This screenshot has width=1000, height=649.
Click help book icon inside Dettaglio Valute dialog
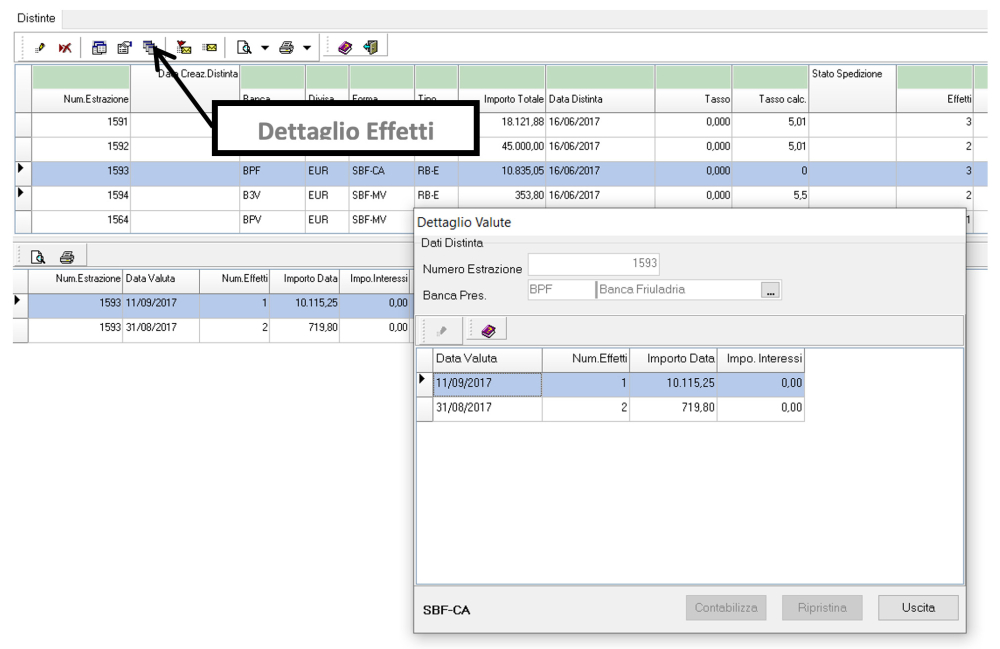(x=487, y=330)
